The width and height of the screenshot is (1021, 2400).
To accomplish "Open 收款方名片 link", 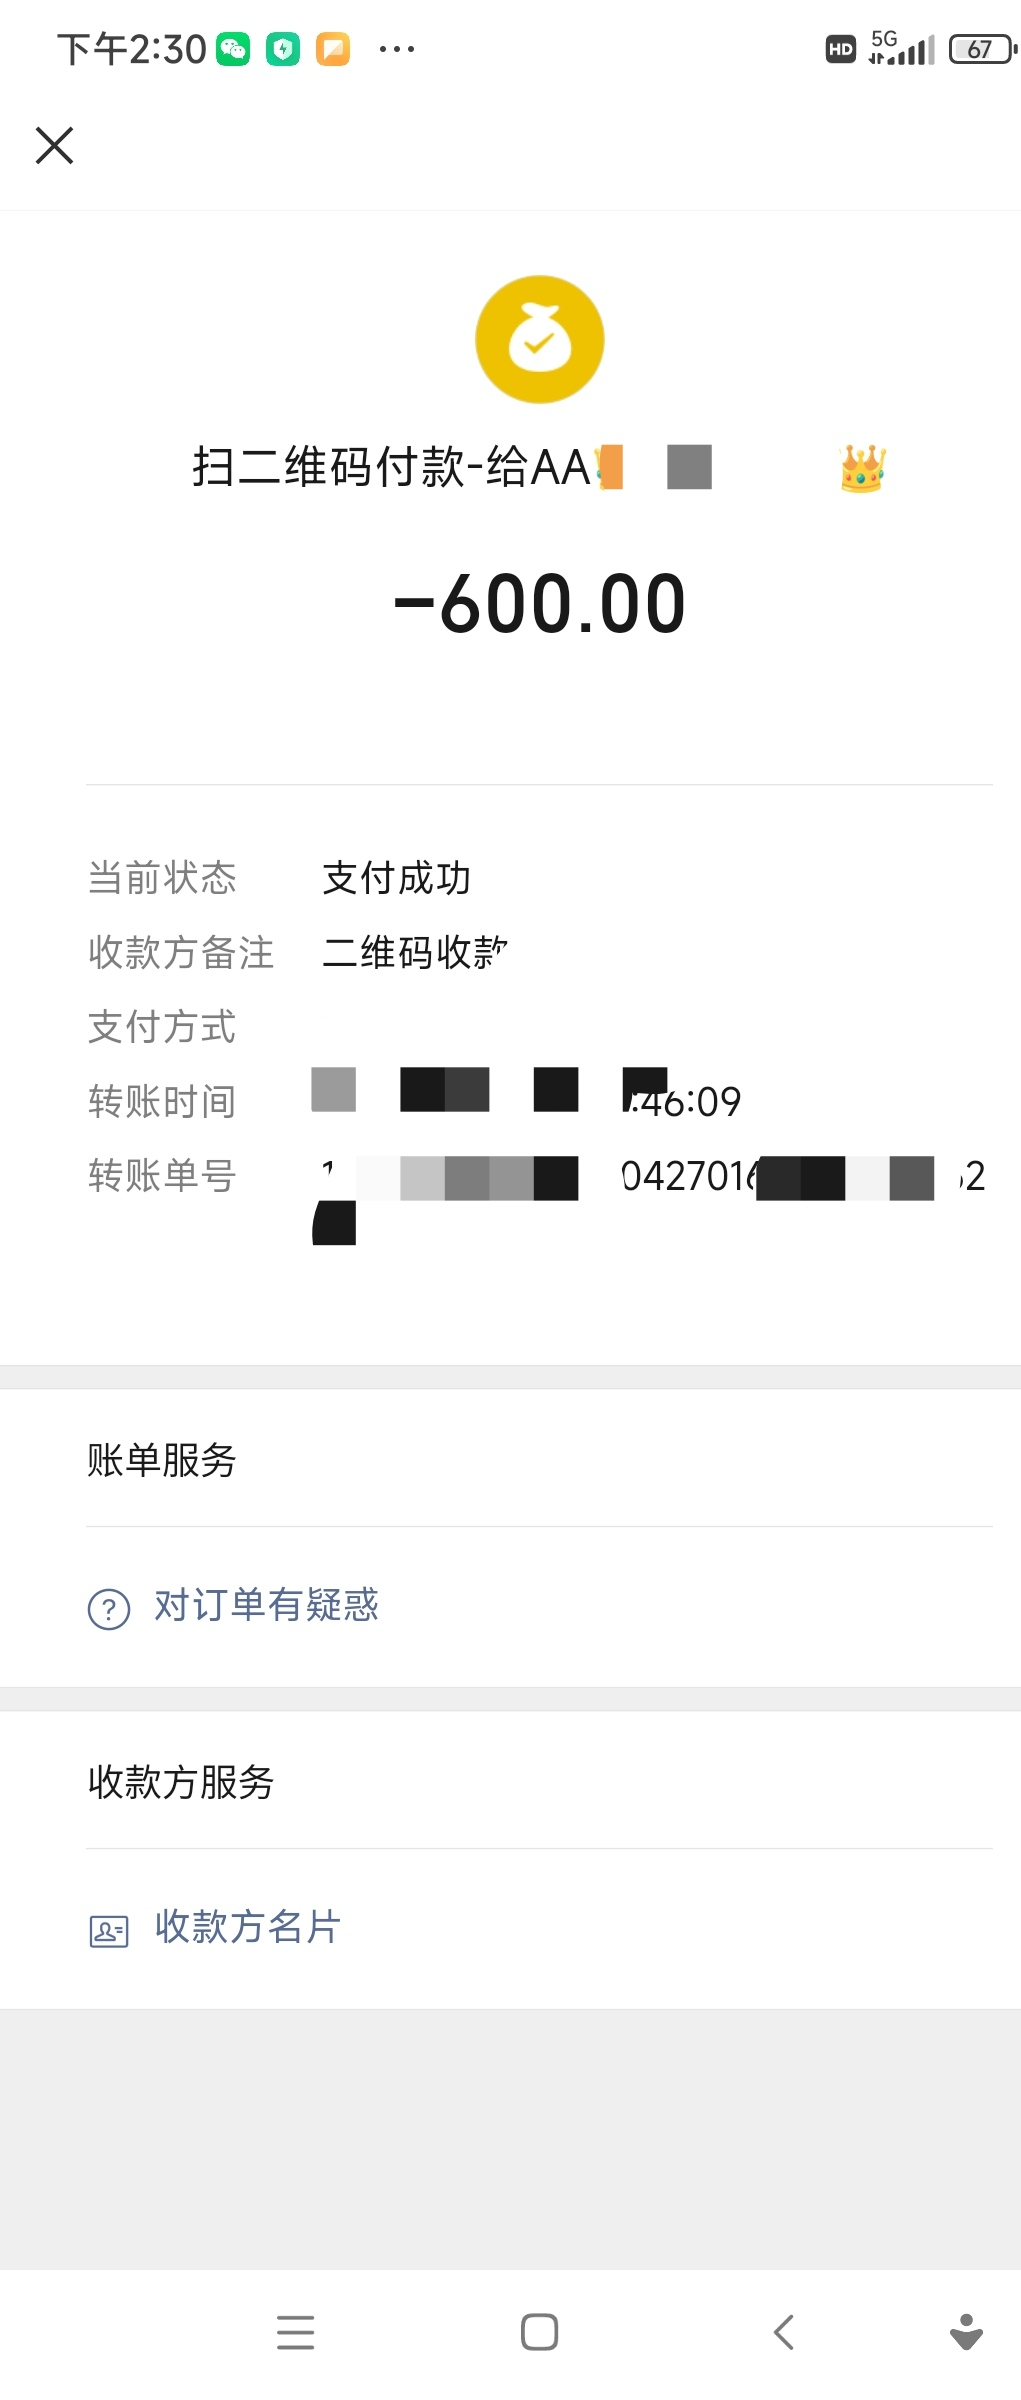I will coord(248,1927).
